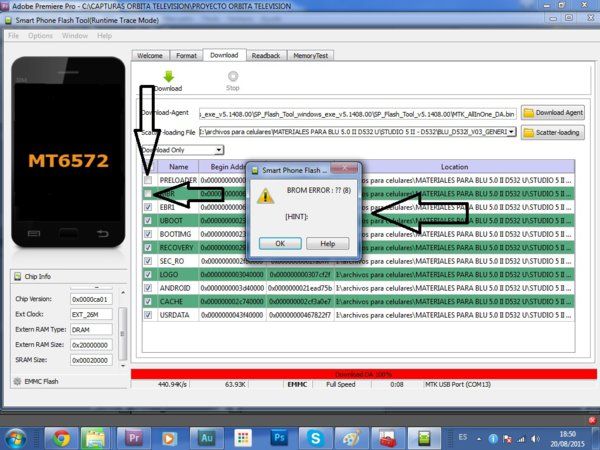Switch to the Flash Tool taskbar icon

(424, 438)
